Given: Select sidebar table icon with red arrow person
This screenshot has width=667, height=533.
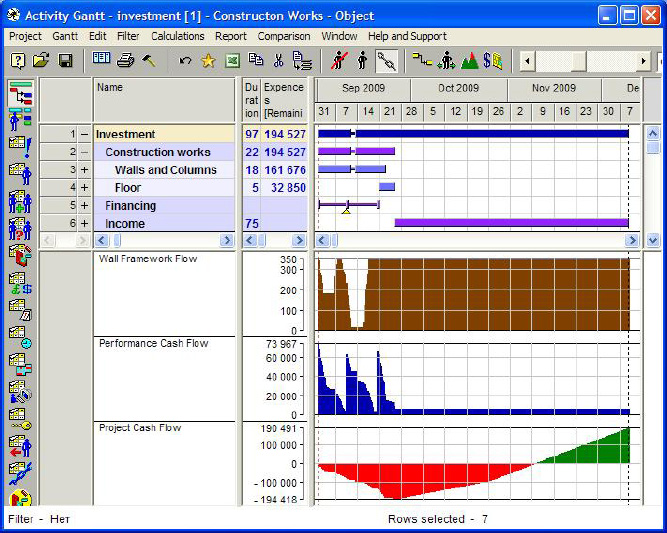Looking at the screenshot, I should click(20, 446).
